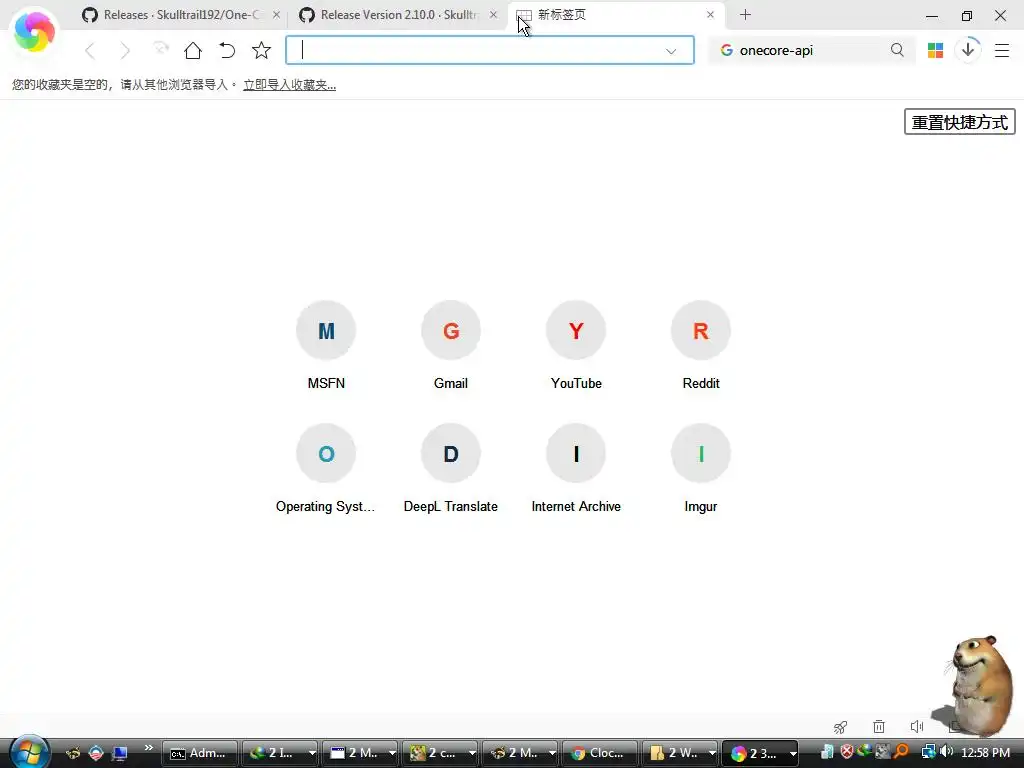Screen dimensions: 1024x768
Task: Click the refresh page icon
Action: pos(160,49)
